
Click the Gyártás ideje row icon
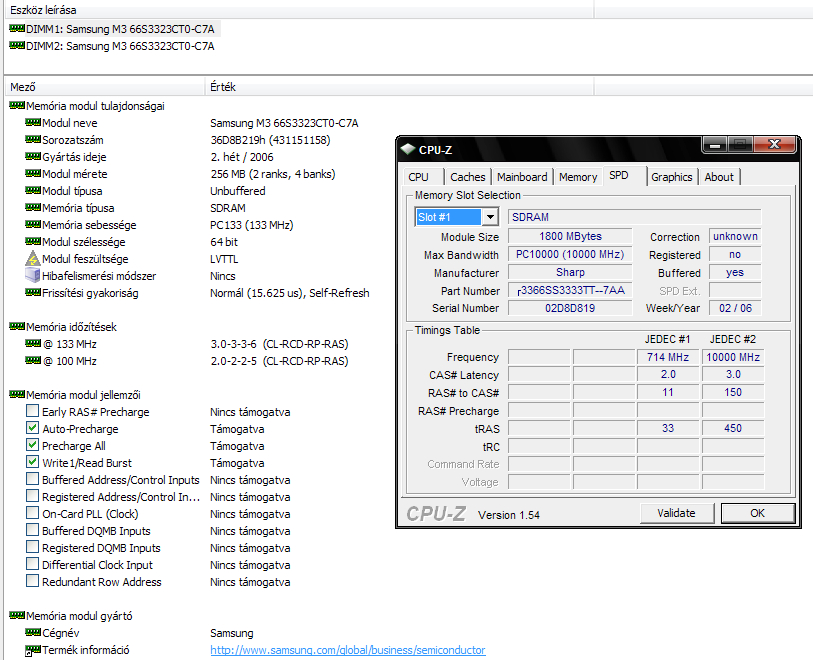[33, 157]
